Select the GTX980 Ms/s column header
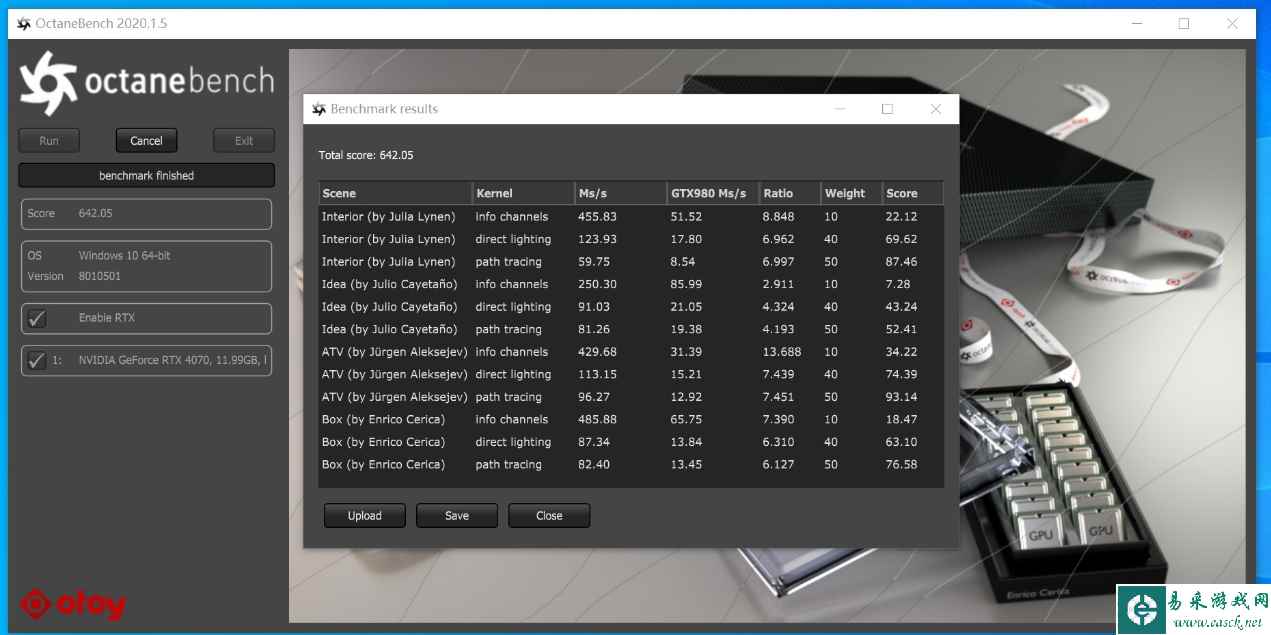Viewport: 1271px width, 635px height. pos(713,193)
